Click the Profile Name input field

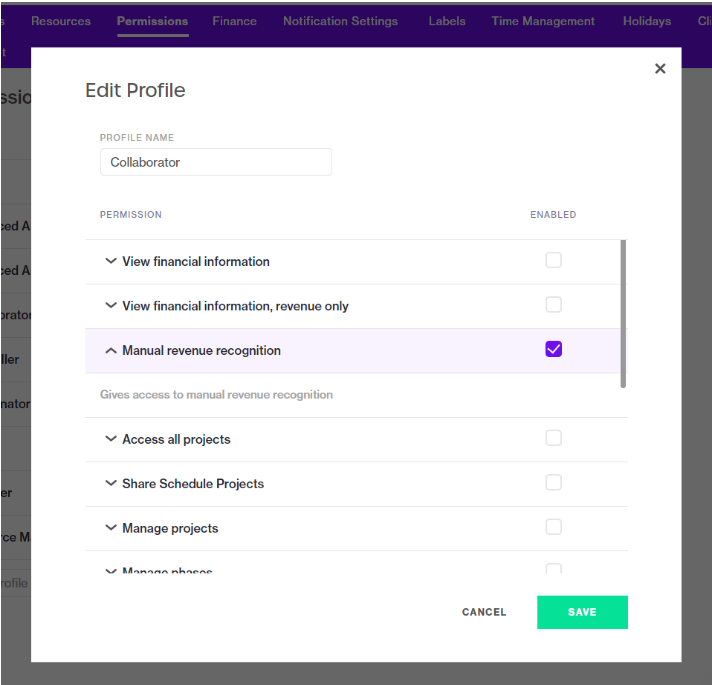tap(216, 162)
